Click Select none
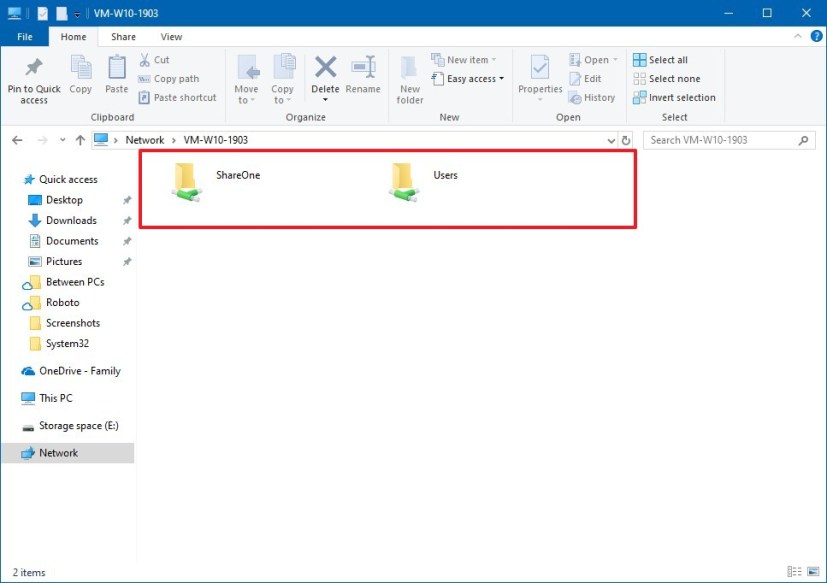The width and height of the screenshot is (827, 583). (x=667, y=79)
